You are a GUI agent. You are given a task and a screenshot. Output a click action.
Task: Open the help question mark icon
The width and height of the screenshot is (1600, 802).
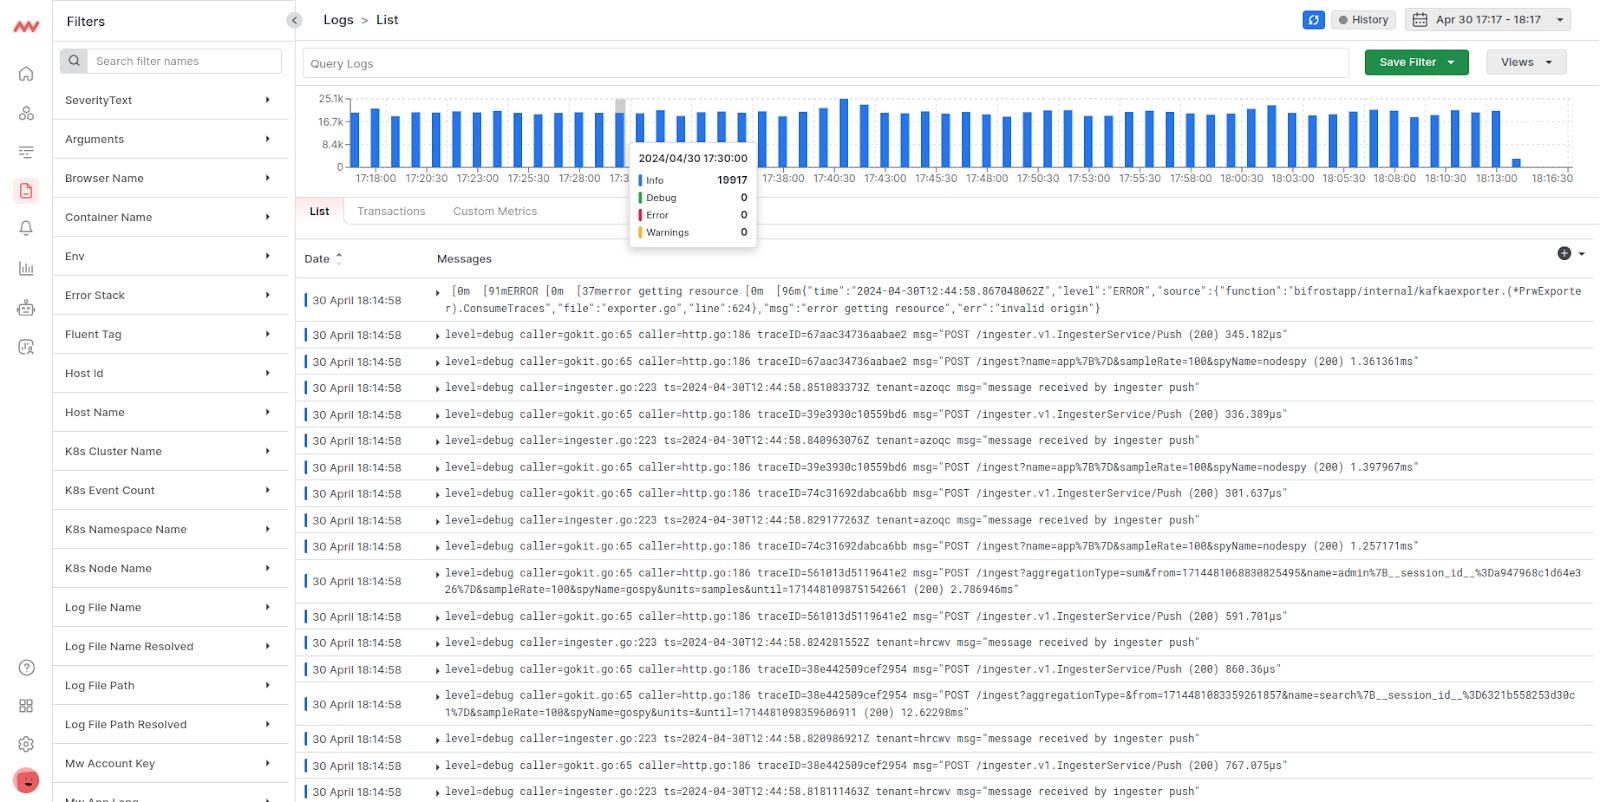[26, 668]
